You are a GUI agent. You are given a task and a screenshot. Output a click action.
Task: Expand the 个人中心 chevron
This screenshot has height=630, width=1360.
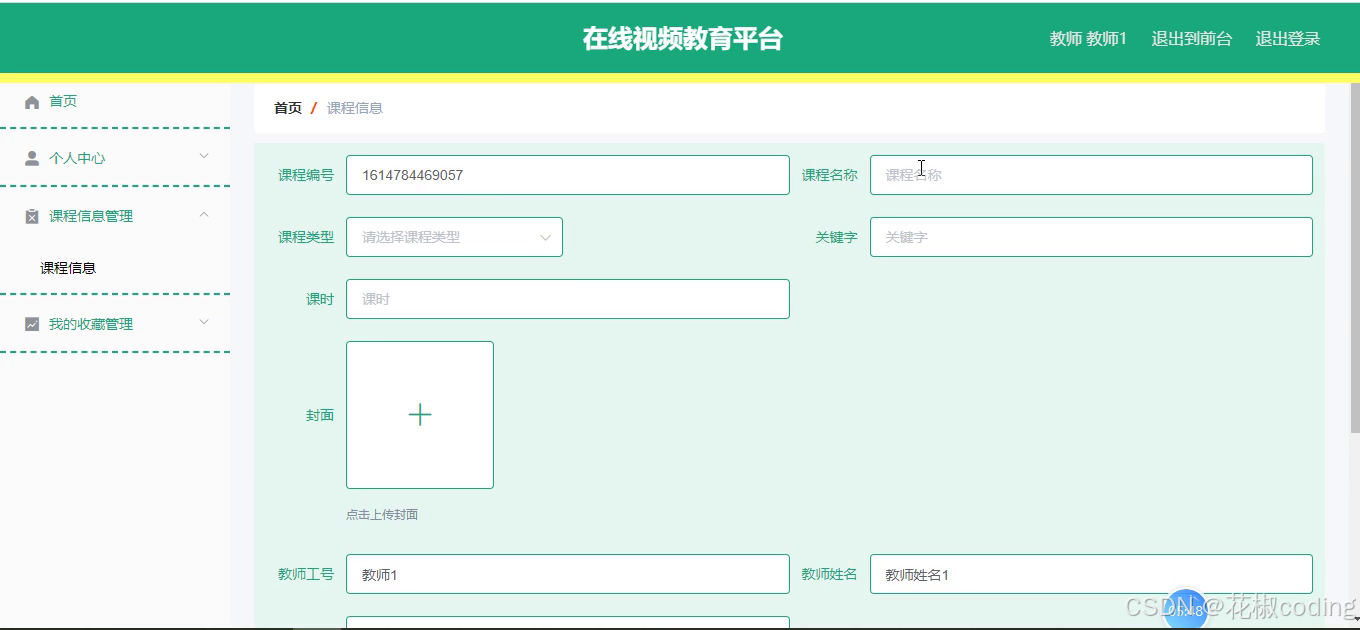point(204,156)
